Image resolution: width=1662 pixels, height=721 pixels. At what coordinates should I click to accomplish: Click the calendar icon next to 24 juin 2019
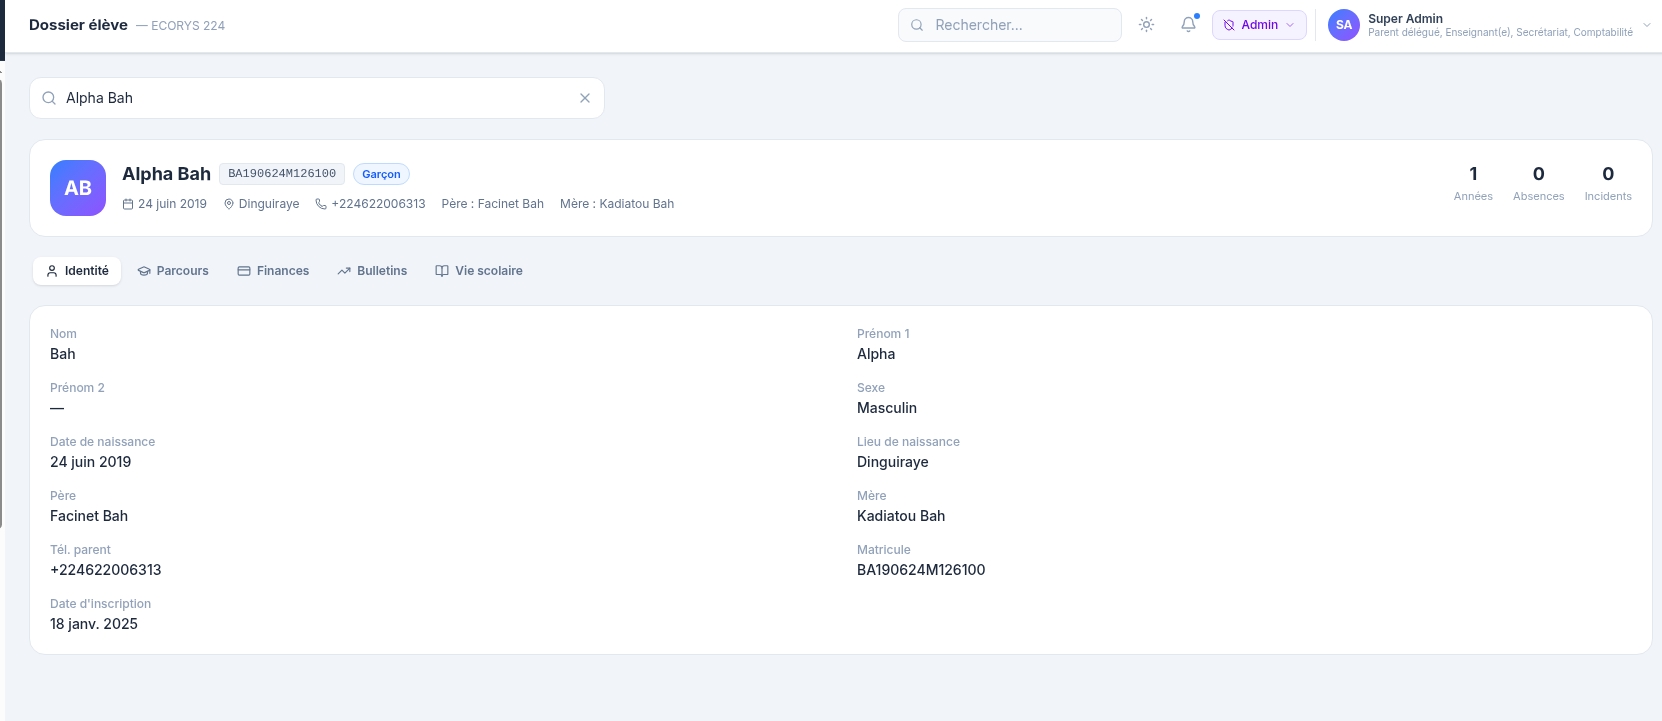tap(128, 204)
